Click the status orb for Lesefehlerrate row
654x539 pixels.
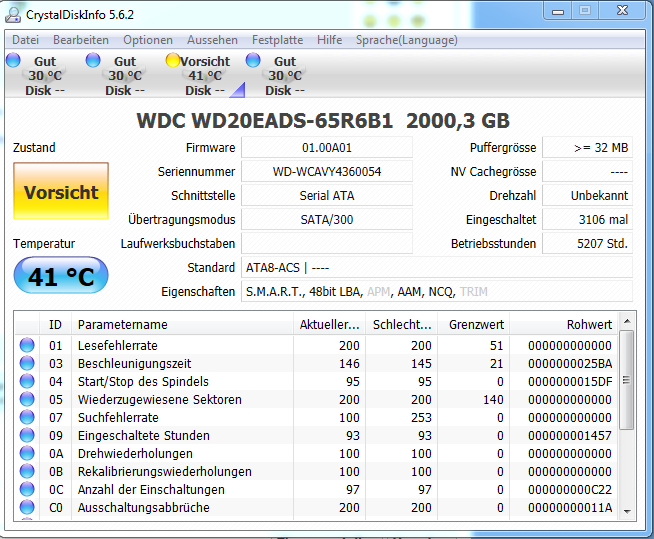click(27, 345)
